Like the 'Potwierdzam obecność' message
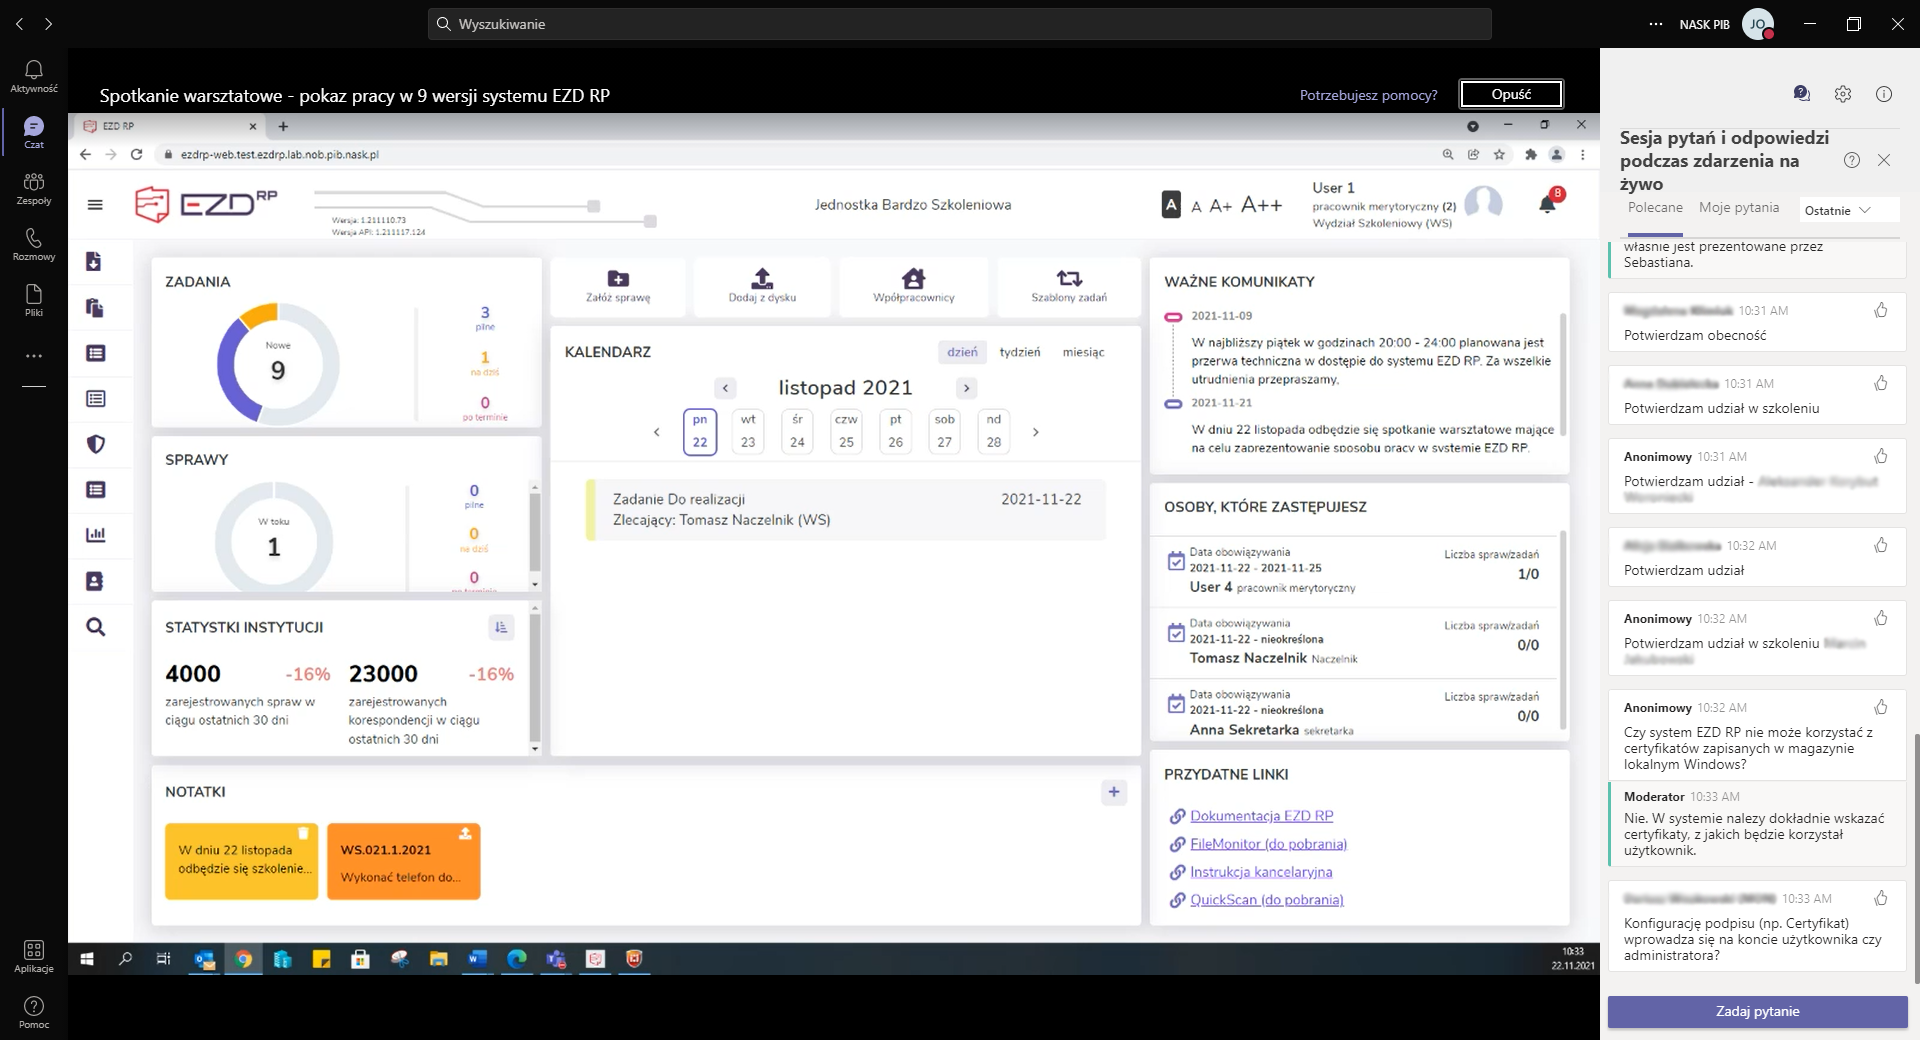 [x=1881, y=311]
